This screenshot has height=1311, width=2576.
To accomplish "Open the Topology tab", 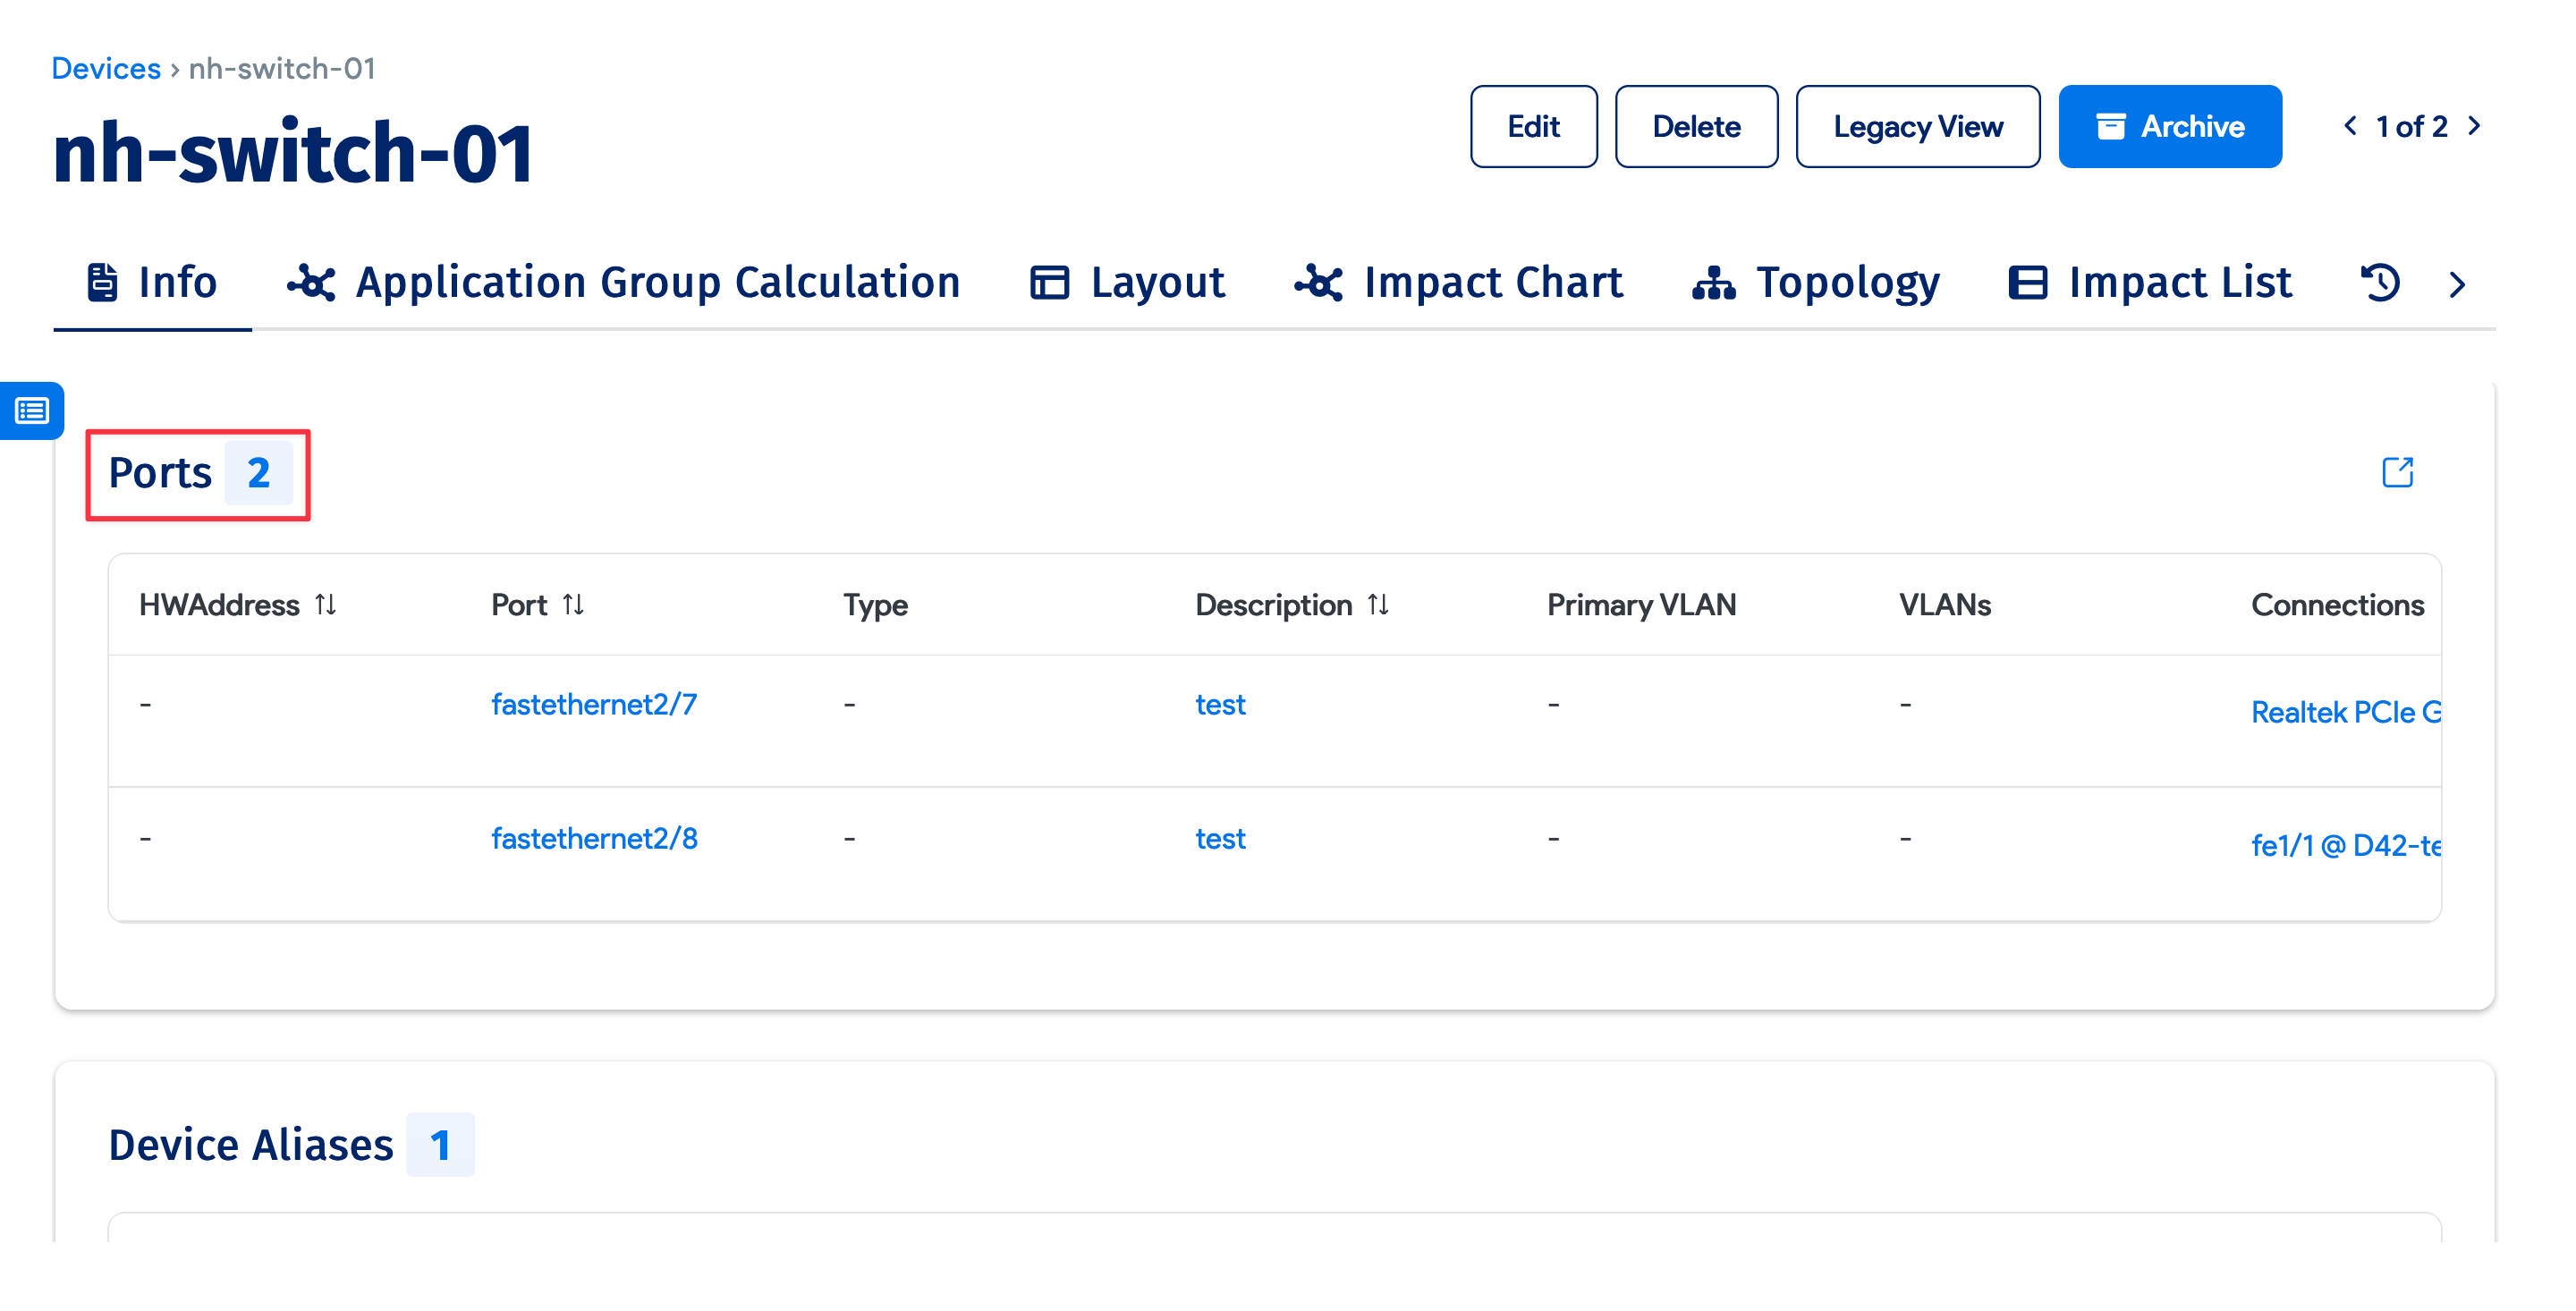I will tap(1816, 283).
